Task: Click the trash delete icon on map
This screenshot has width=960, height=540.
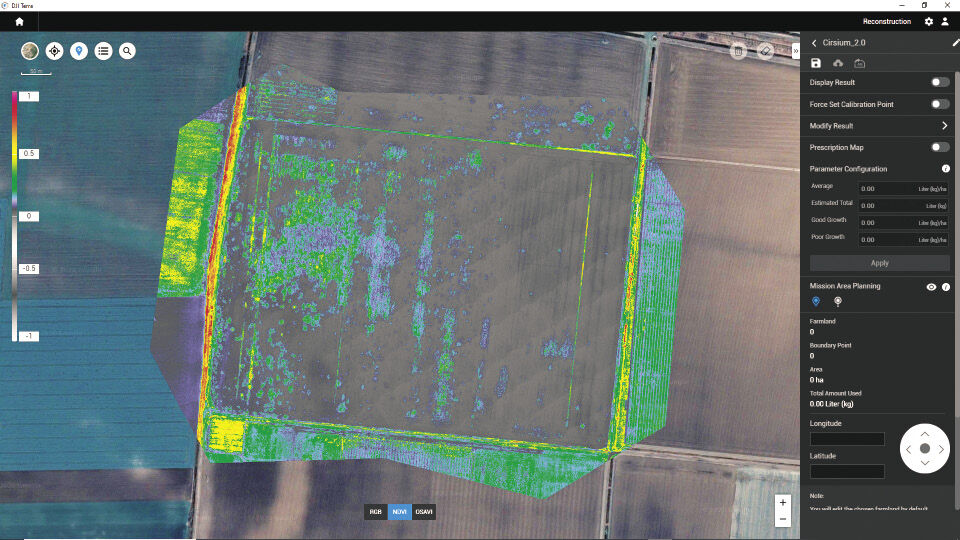Action: click(x=738, y=51)
